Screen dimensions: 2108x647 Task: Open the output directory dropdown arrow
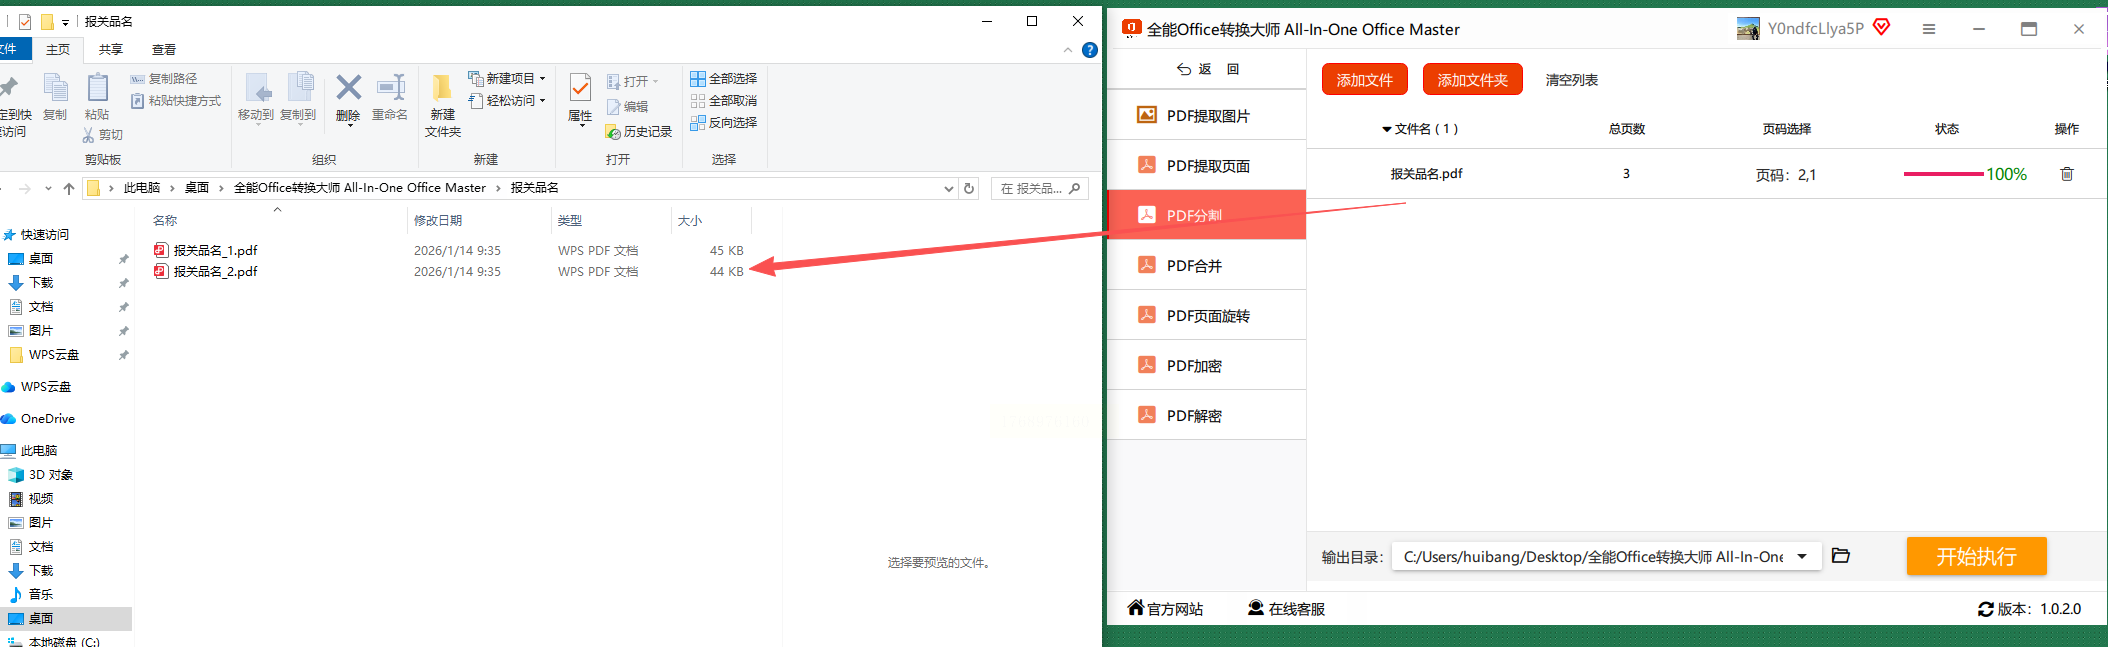click(1802, 557)
